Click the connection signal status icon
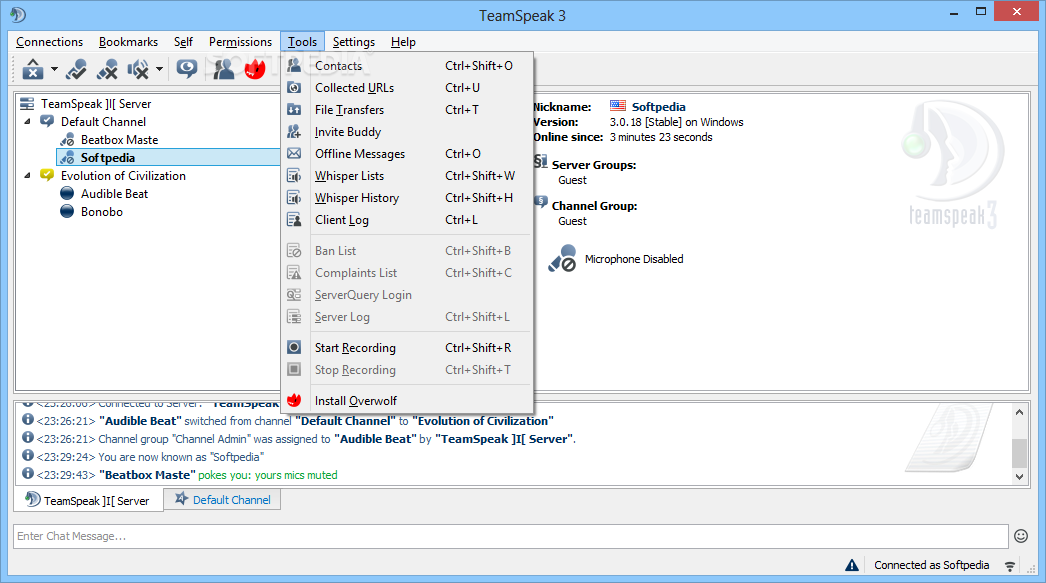Screen dimensions: 1046x583 (x=1010, y=566)
